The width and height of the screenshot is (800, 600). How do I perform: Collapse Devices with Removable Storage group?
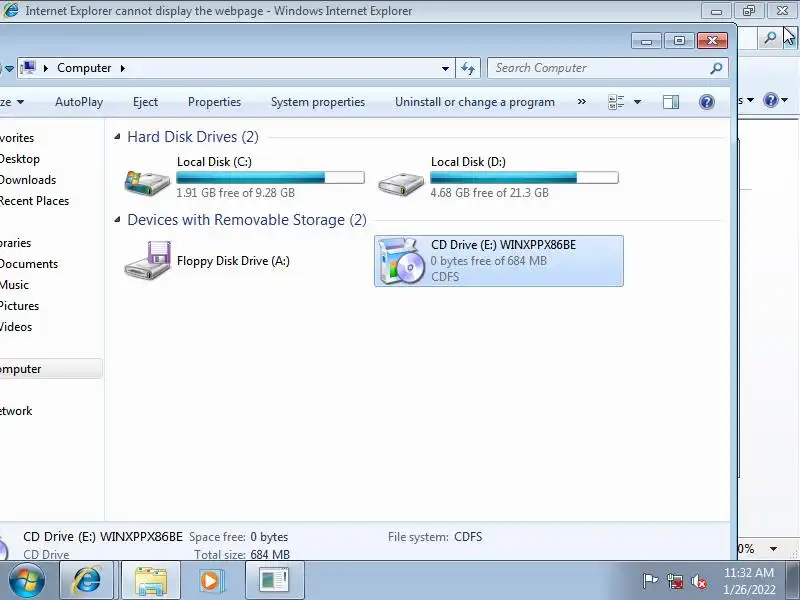(x=117, y=219)
